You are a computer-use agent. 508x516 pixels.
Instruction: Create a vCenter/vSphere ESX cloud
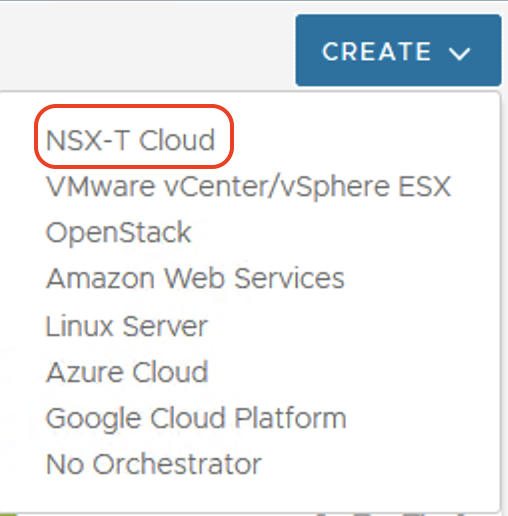tap(248, 187)
